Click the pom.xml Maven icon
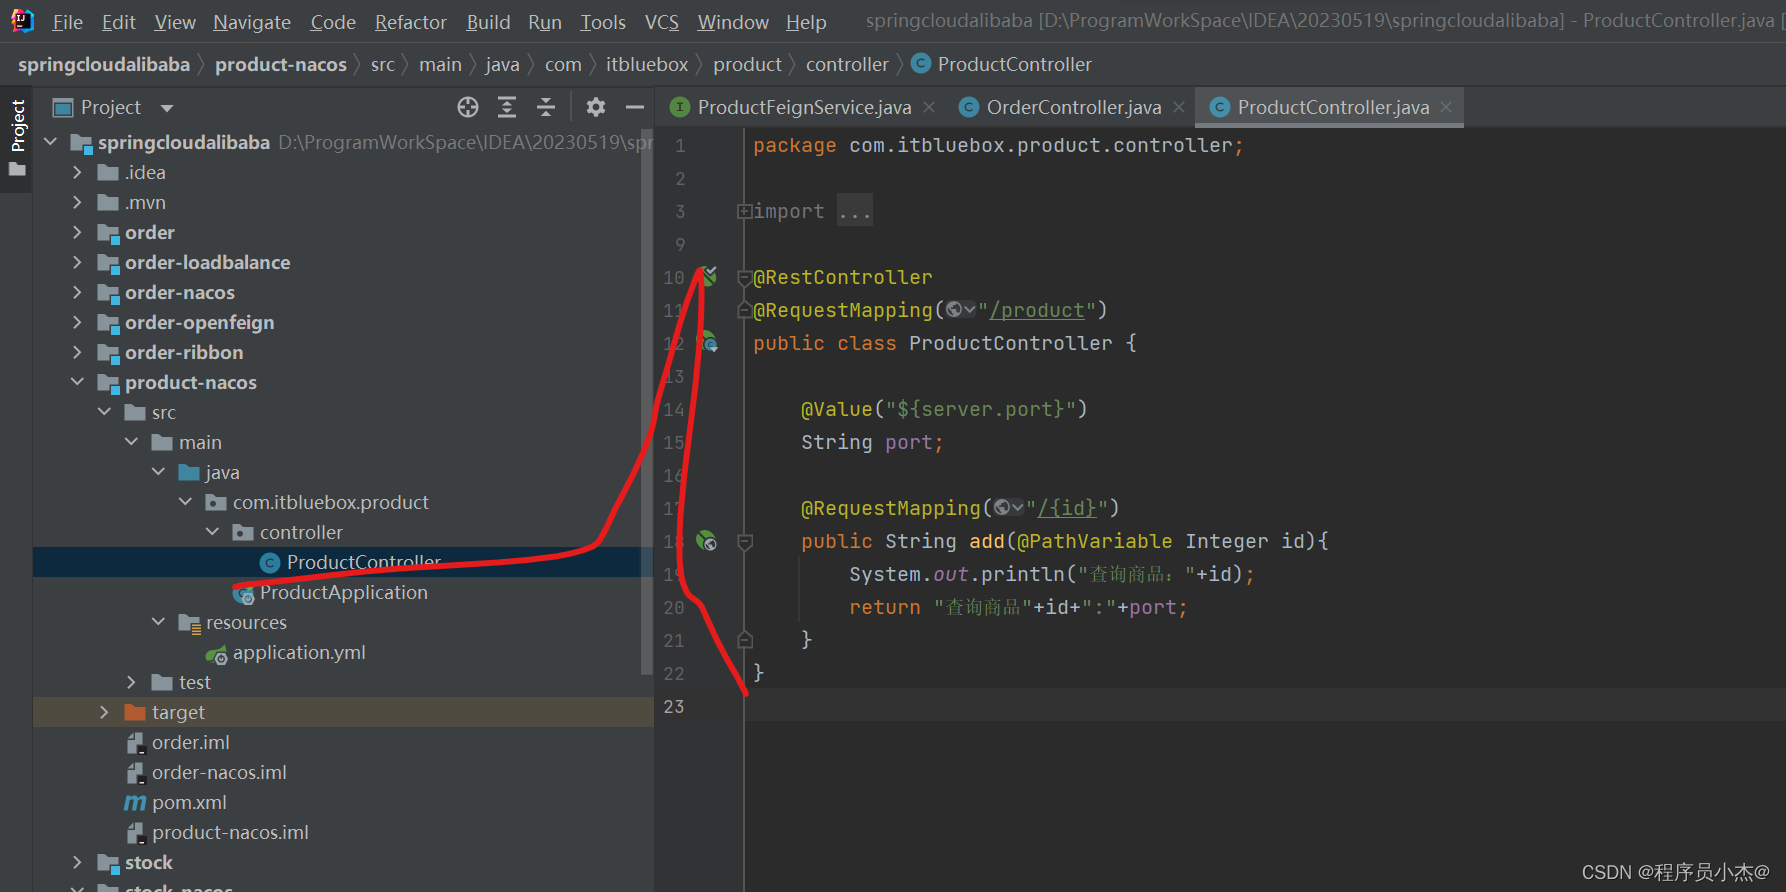Viewport: 1786px width, 892px height. 135,802
